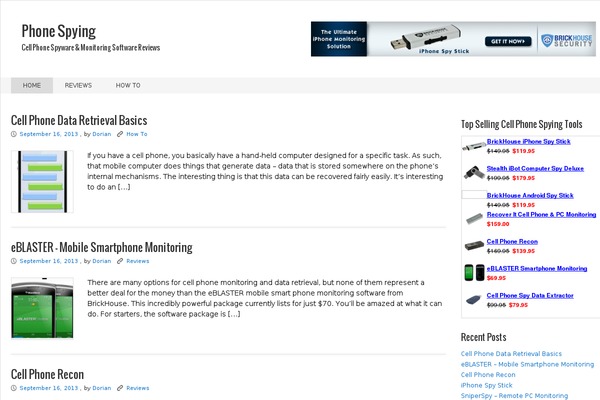The height and width of the screenshot is (400, 600).
Task: Open author Dorian under Cell Phone Data Retrieval Basics
Action: click(101, 134)
